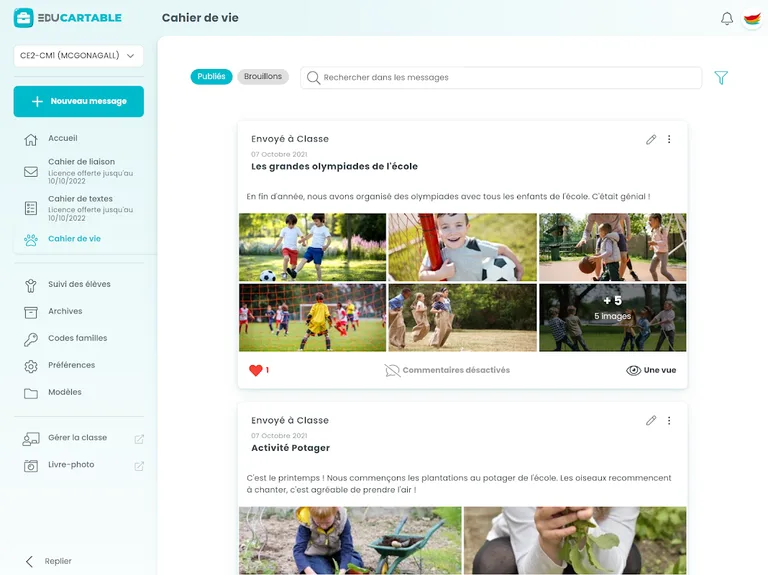Click the Gérer la classe icon
Image resolution: width=768 pixels, height=575 pixels.
31,439
